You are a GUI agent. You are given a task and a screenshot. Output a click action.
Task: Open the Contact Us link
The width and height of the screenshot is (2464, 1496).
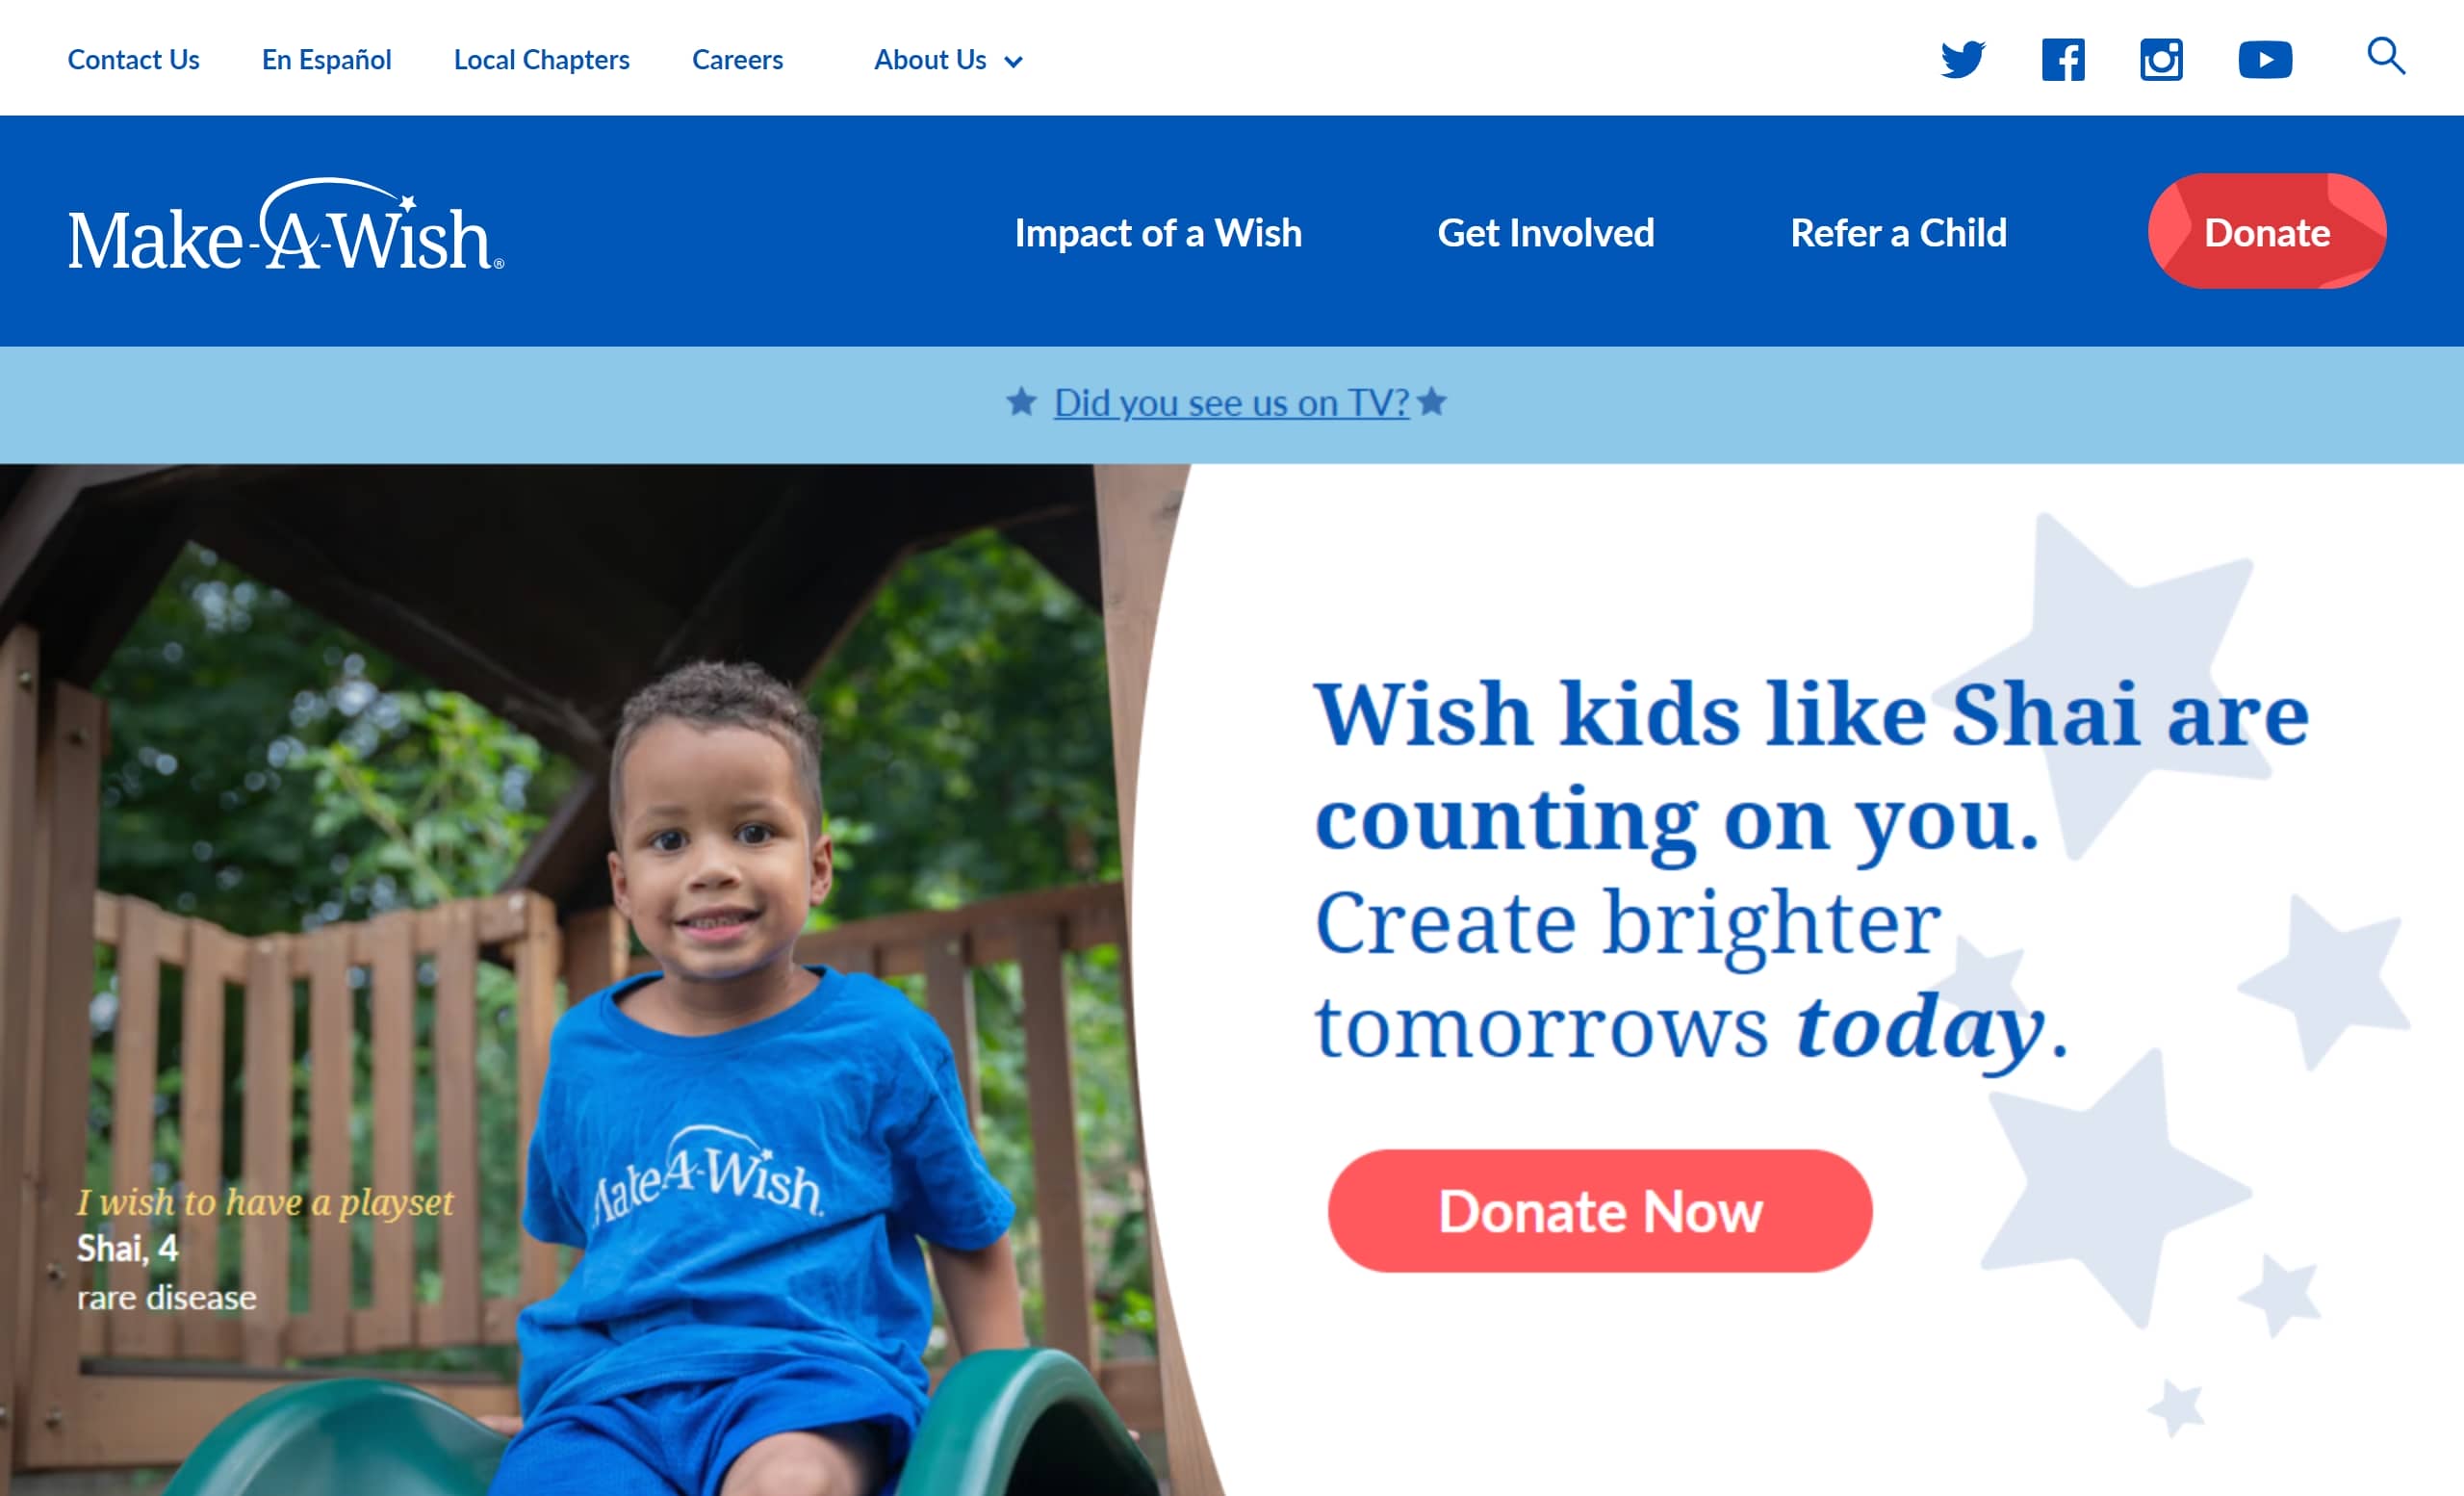point(133,60)
